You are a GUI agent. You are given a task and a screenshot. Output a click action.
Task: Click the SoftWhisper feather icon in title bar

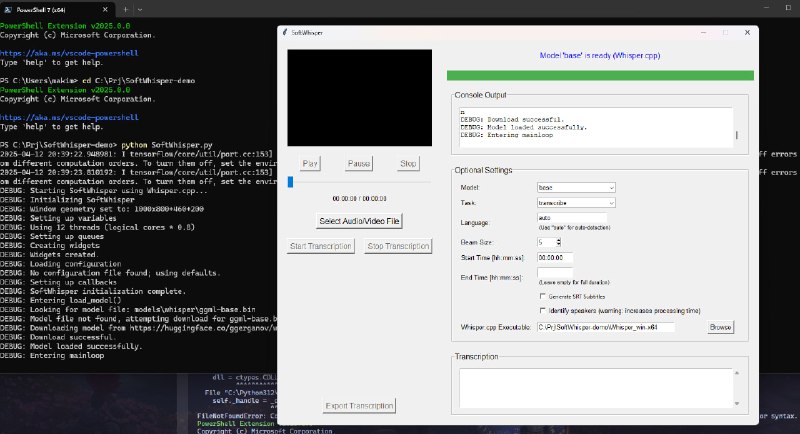[286, 33]
